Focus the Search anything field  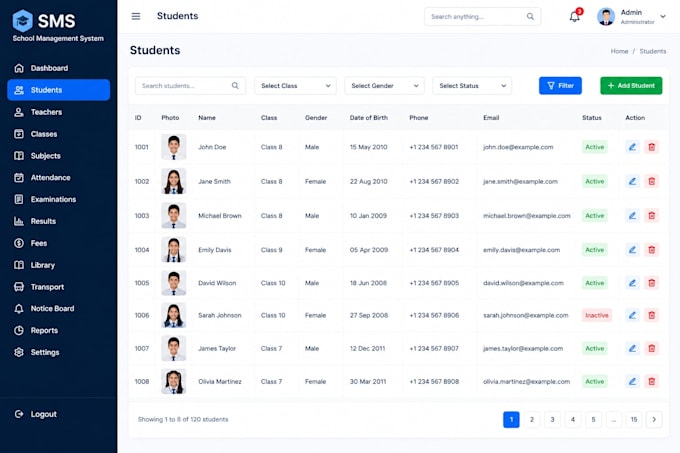click(x=482, y=16)
